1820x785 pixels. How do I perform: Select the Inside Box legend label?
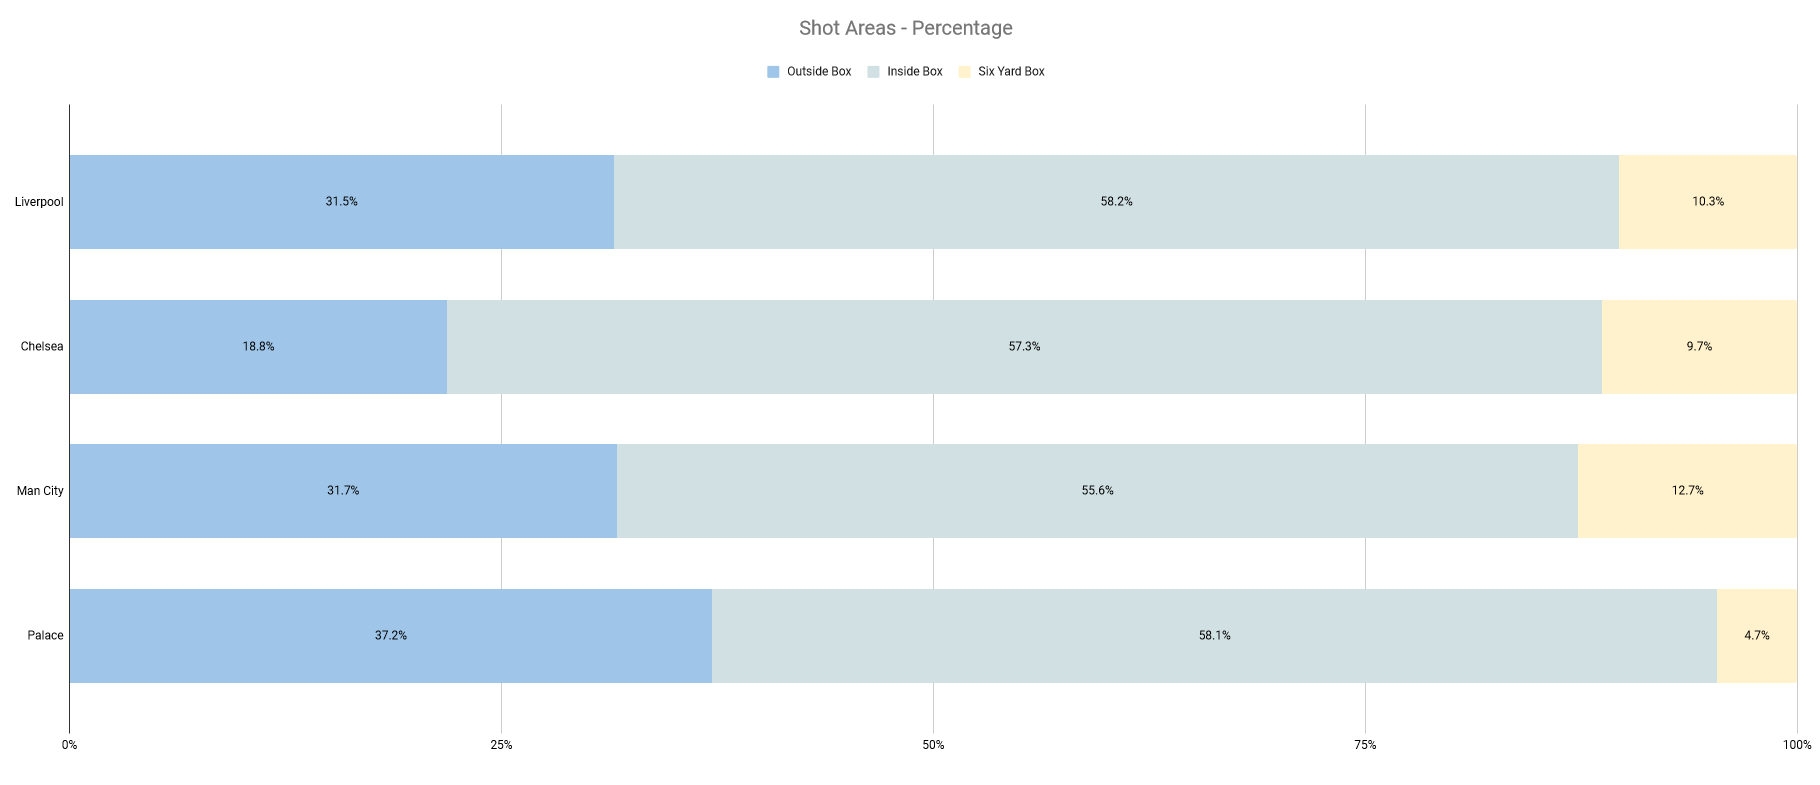(915, 72)
